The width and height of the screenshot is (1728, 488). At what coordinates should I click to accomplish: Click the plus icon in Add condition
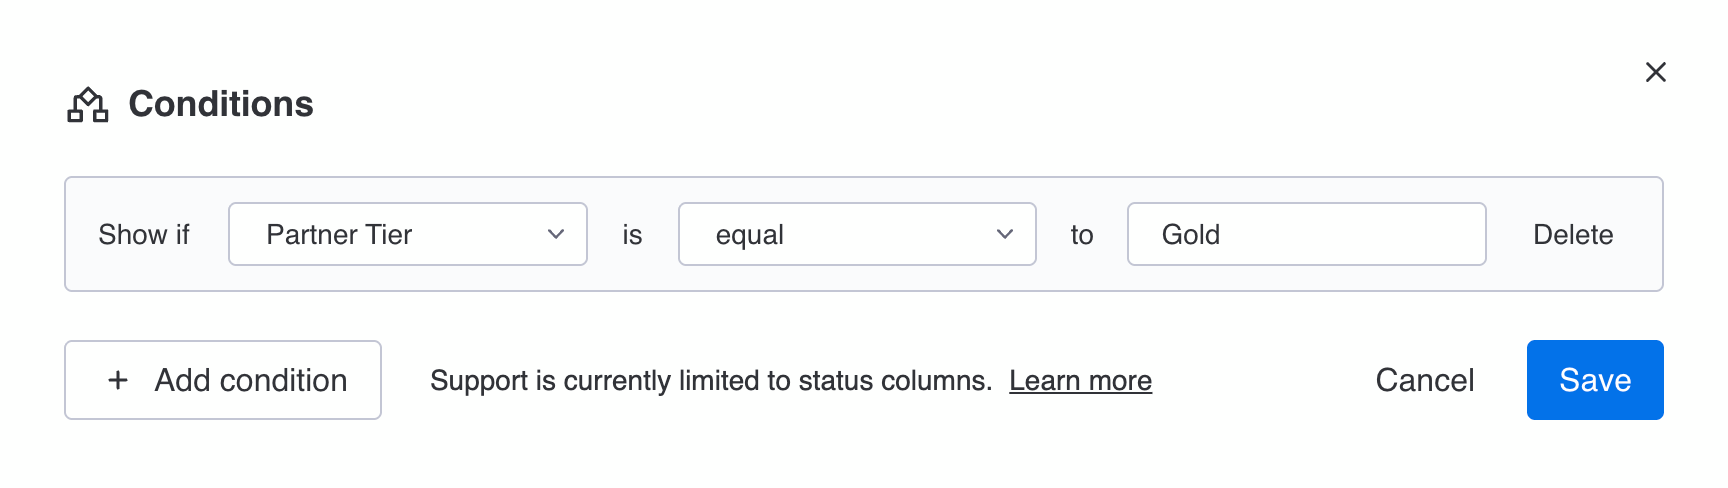[x=118, y=380]
